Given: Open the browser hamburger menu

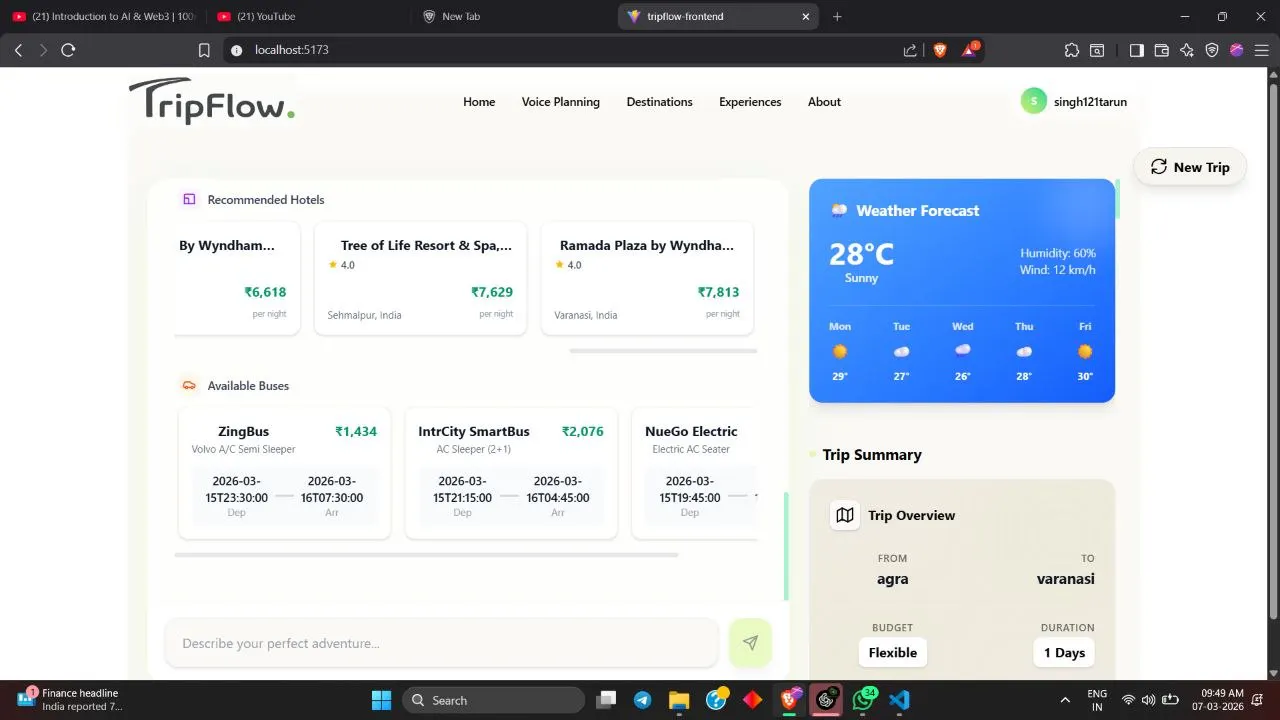Looking at the screenshot, I should click(x=1262, y=50).
